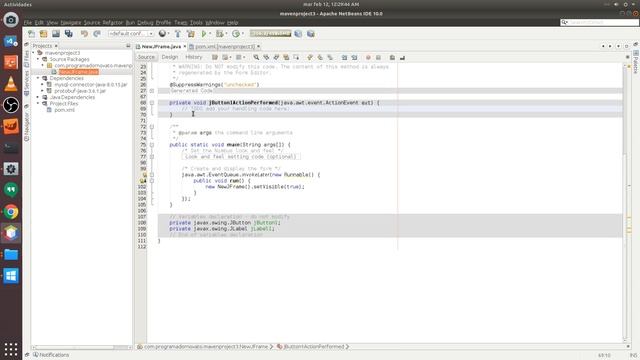Image resolution: width=640 pixels, height=360 pixels.
Task: Open the Tools menu
Action: coord(196,23)
